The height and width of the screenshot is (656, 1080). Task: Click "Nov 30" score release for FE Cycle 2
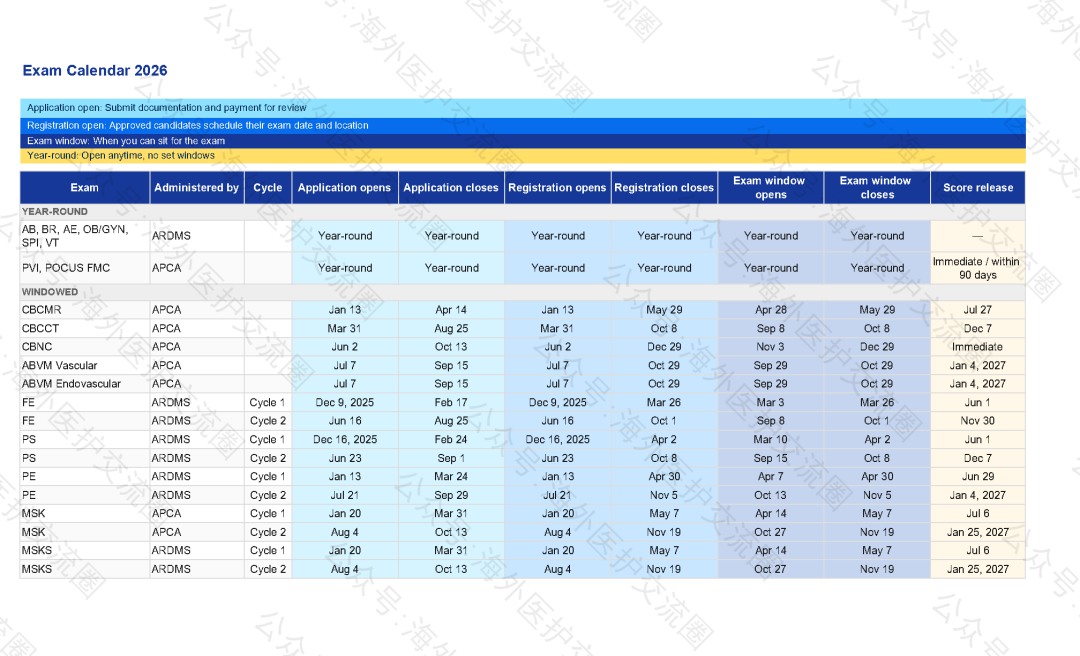pos(977,421)
